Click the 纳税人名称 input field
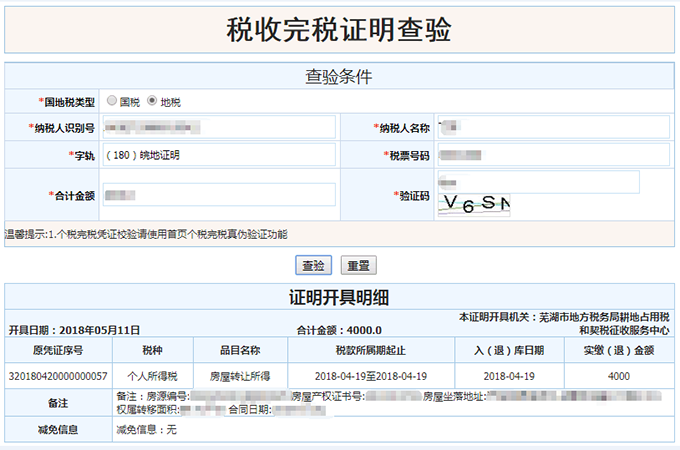 553,128
